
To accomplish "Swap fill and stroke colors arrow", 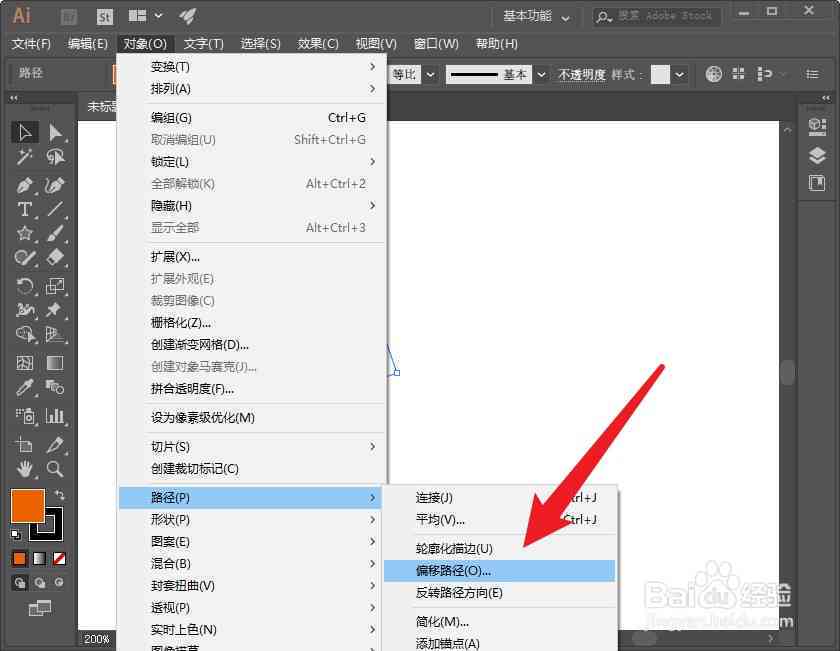I will [58, 495].
